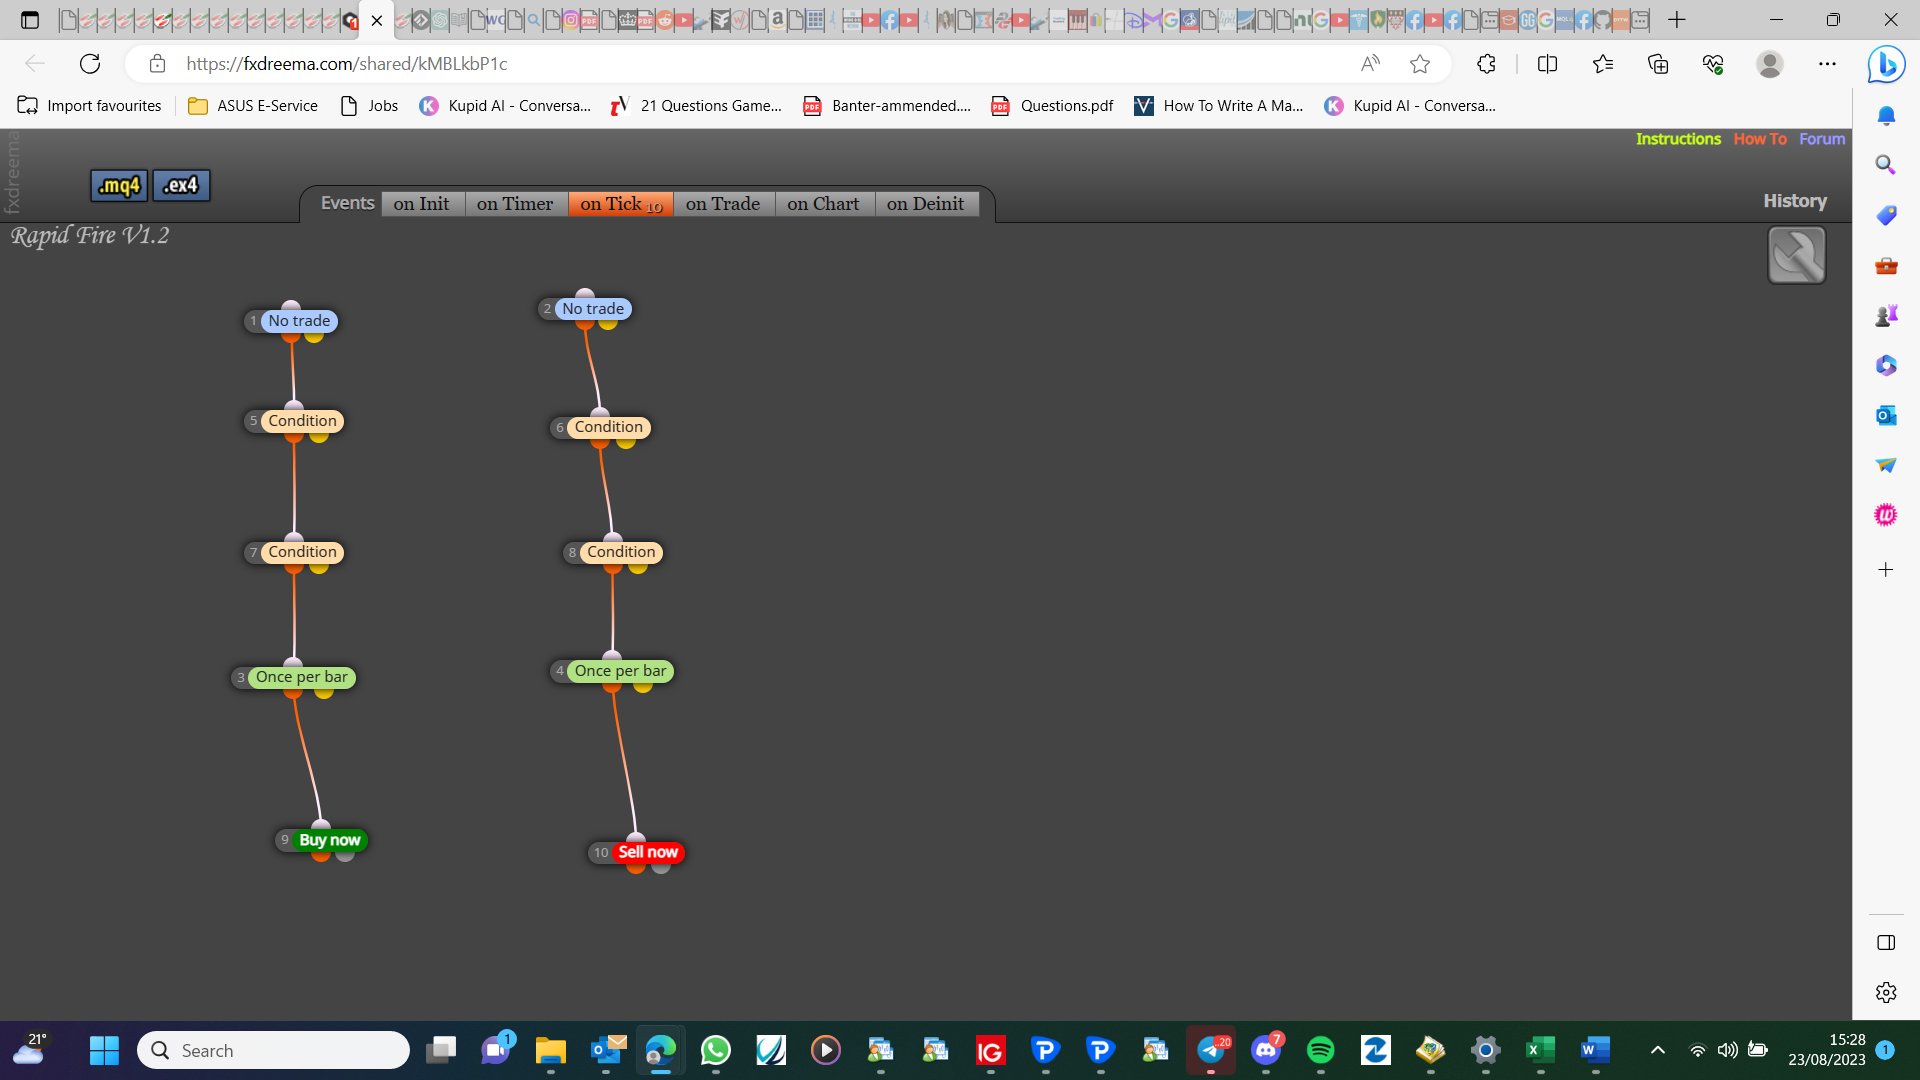The width and height of the screenshot is (1920, 1080).
Task: Toggle split screen view
Action: click(1547, 64)
